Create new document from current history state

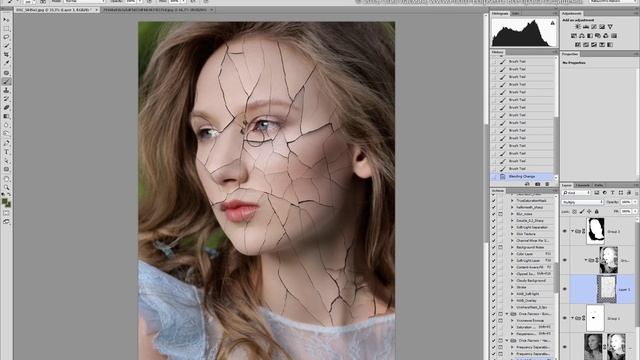tap(527, 184)
